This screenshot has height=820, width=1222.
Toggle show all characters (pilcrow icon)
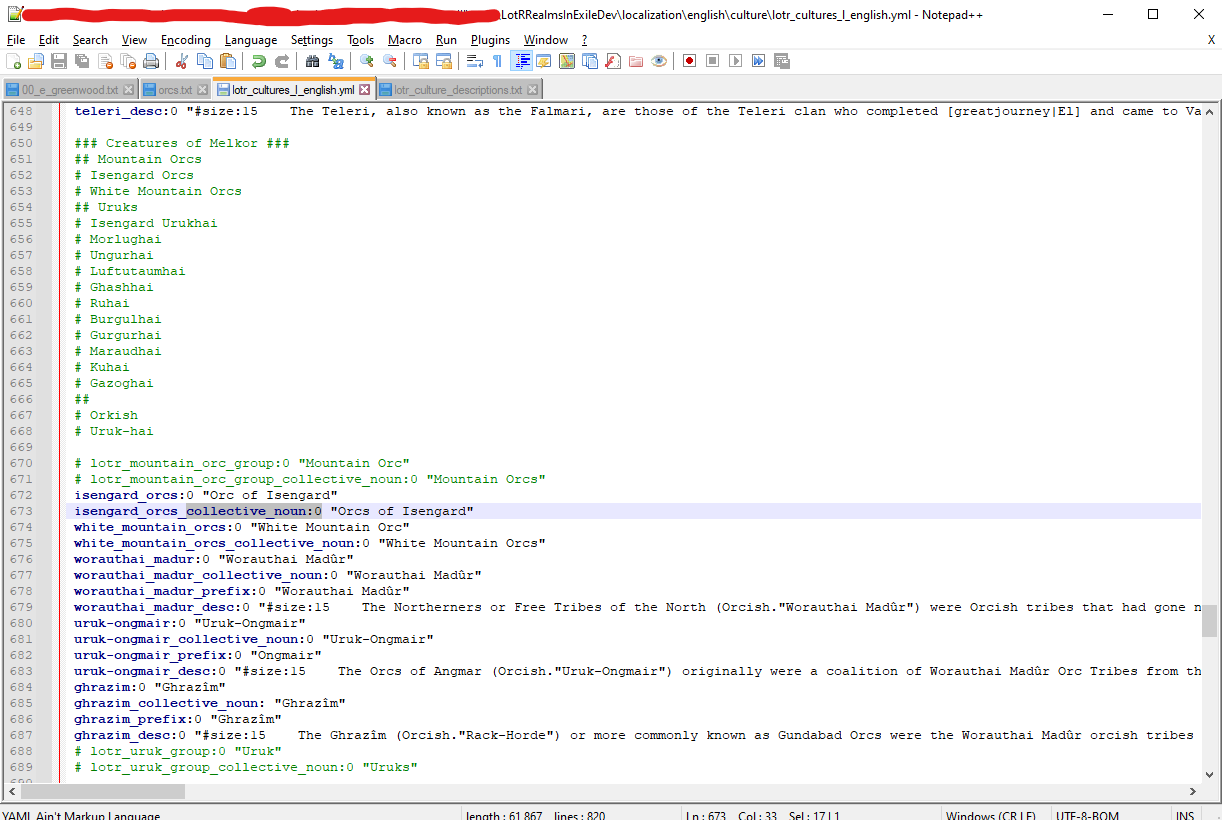(x=497, y=61)
